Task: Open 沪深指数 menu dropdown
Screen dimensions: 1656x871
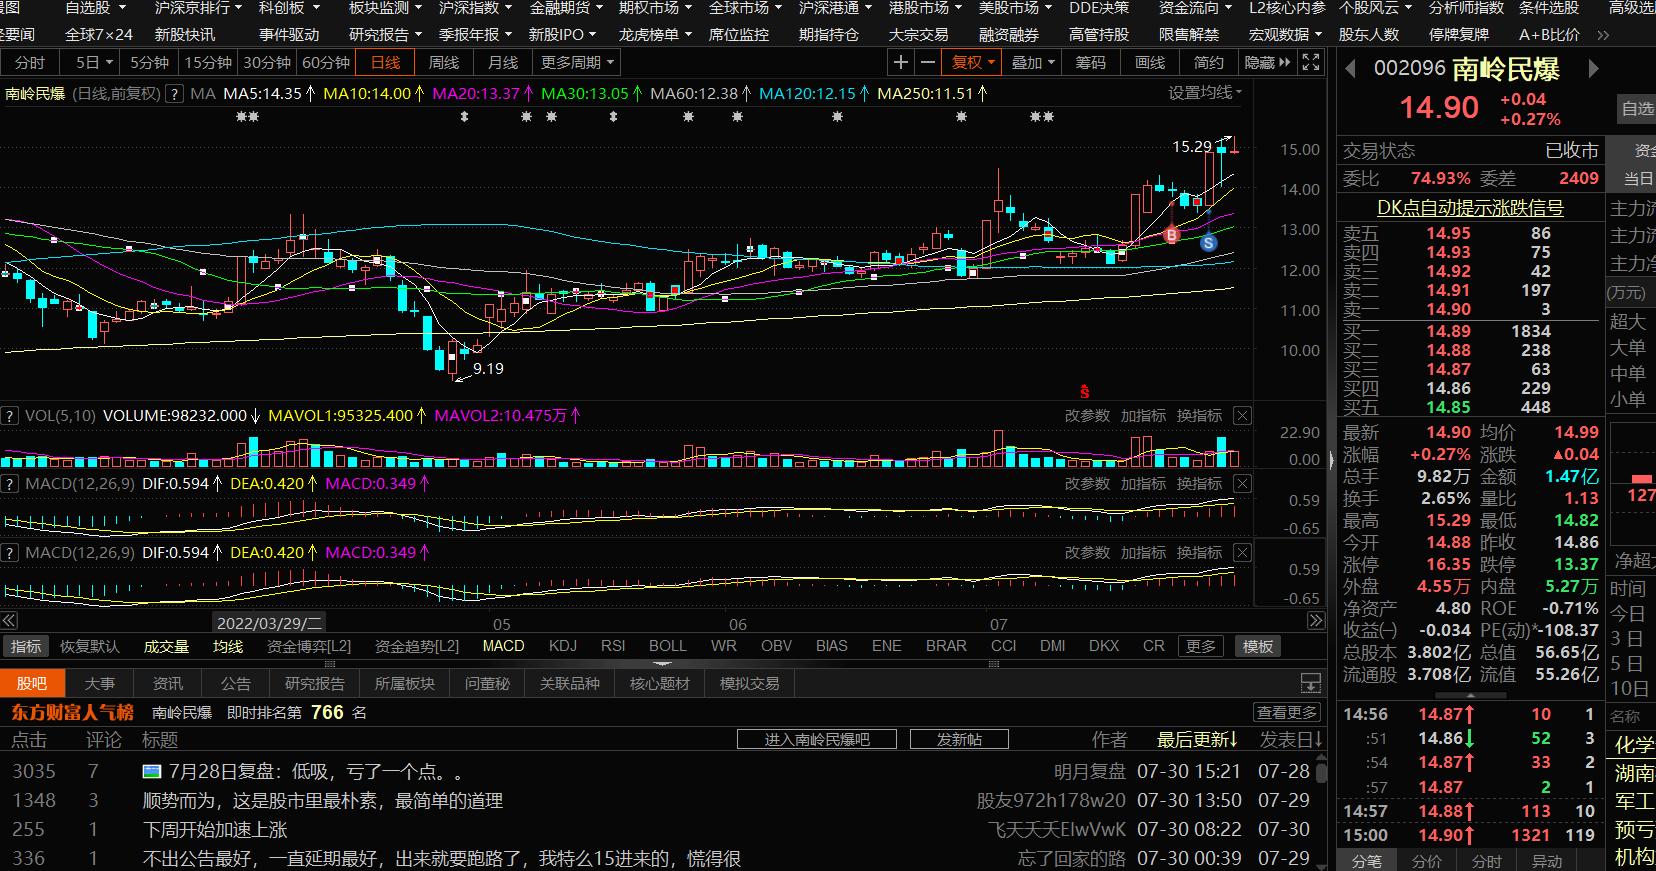Action: [475, 8]
